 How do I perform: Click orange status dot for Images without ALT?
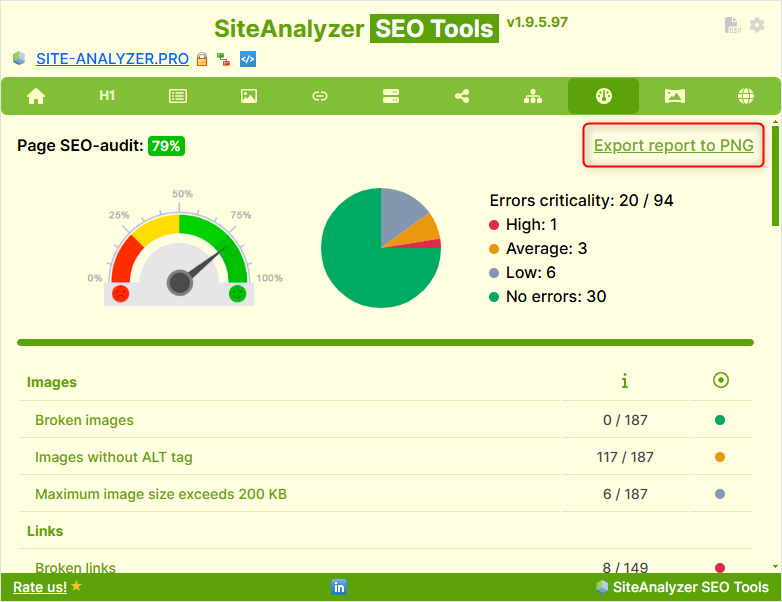pyautogui.click(x=720, y=457)
